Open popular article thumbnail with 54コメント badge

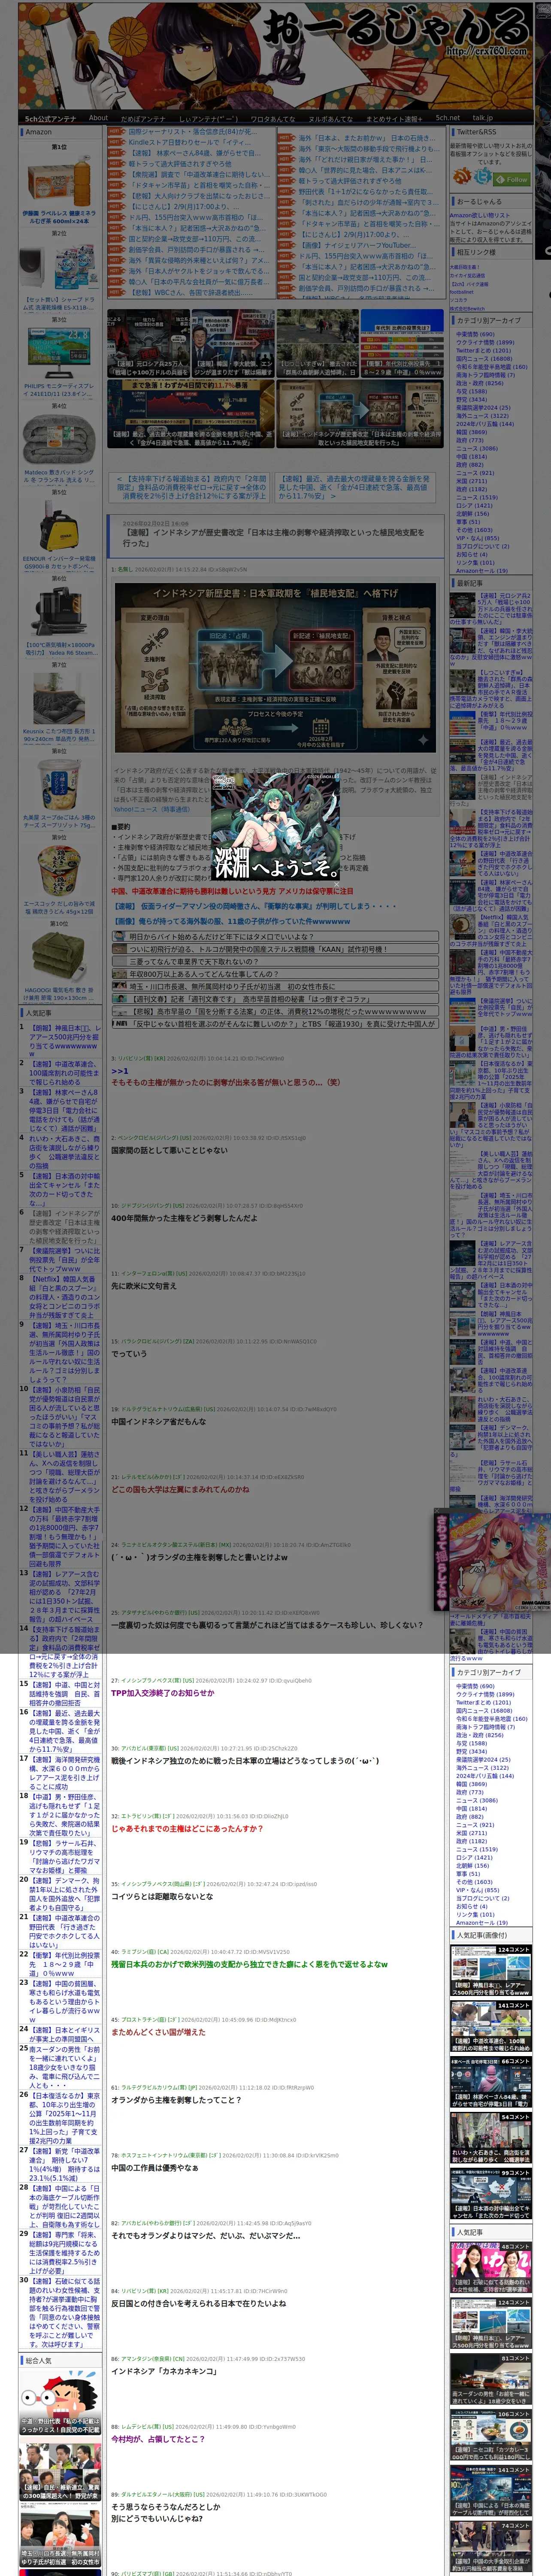490,2139
